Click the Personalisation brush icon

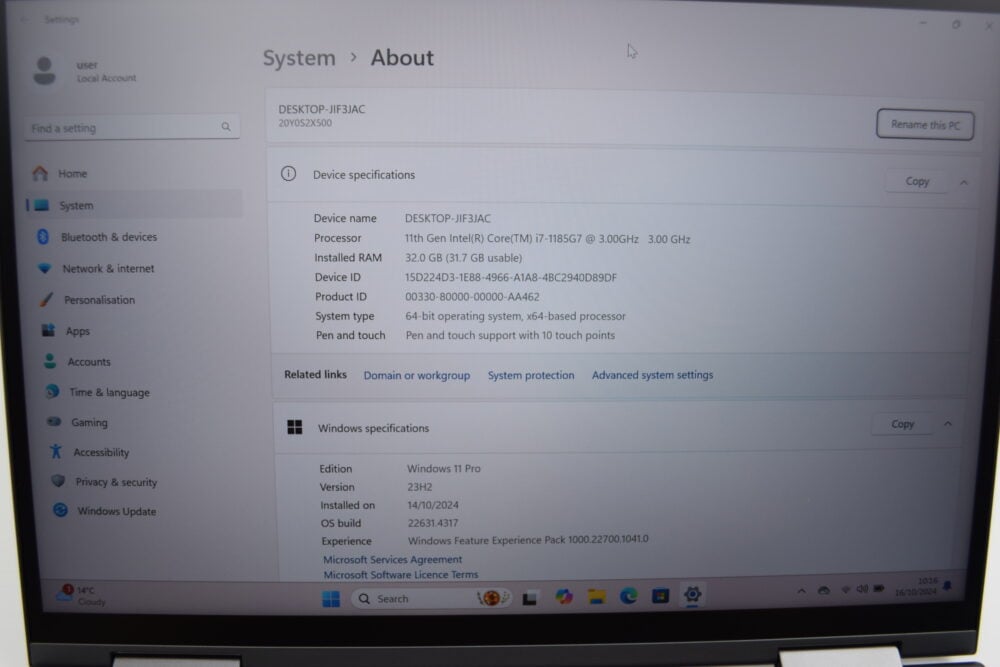pyautogui.click(x=47, y=299)
